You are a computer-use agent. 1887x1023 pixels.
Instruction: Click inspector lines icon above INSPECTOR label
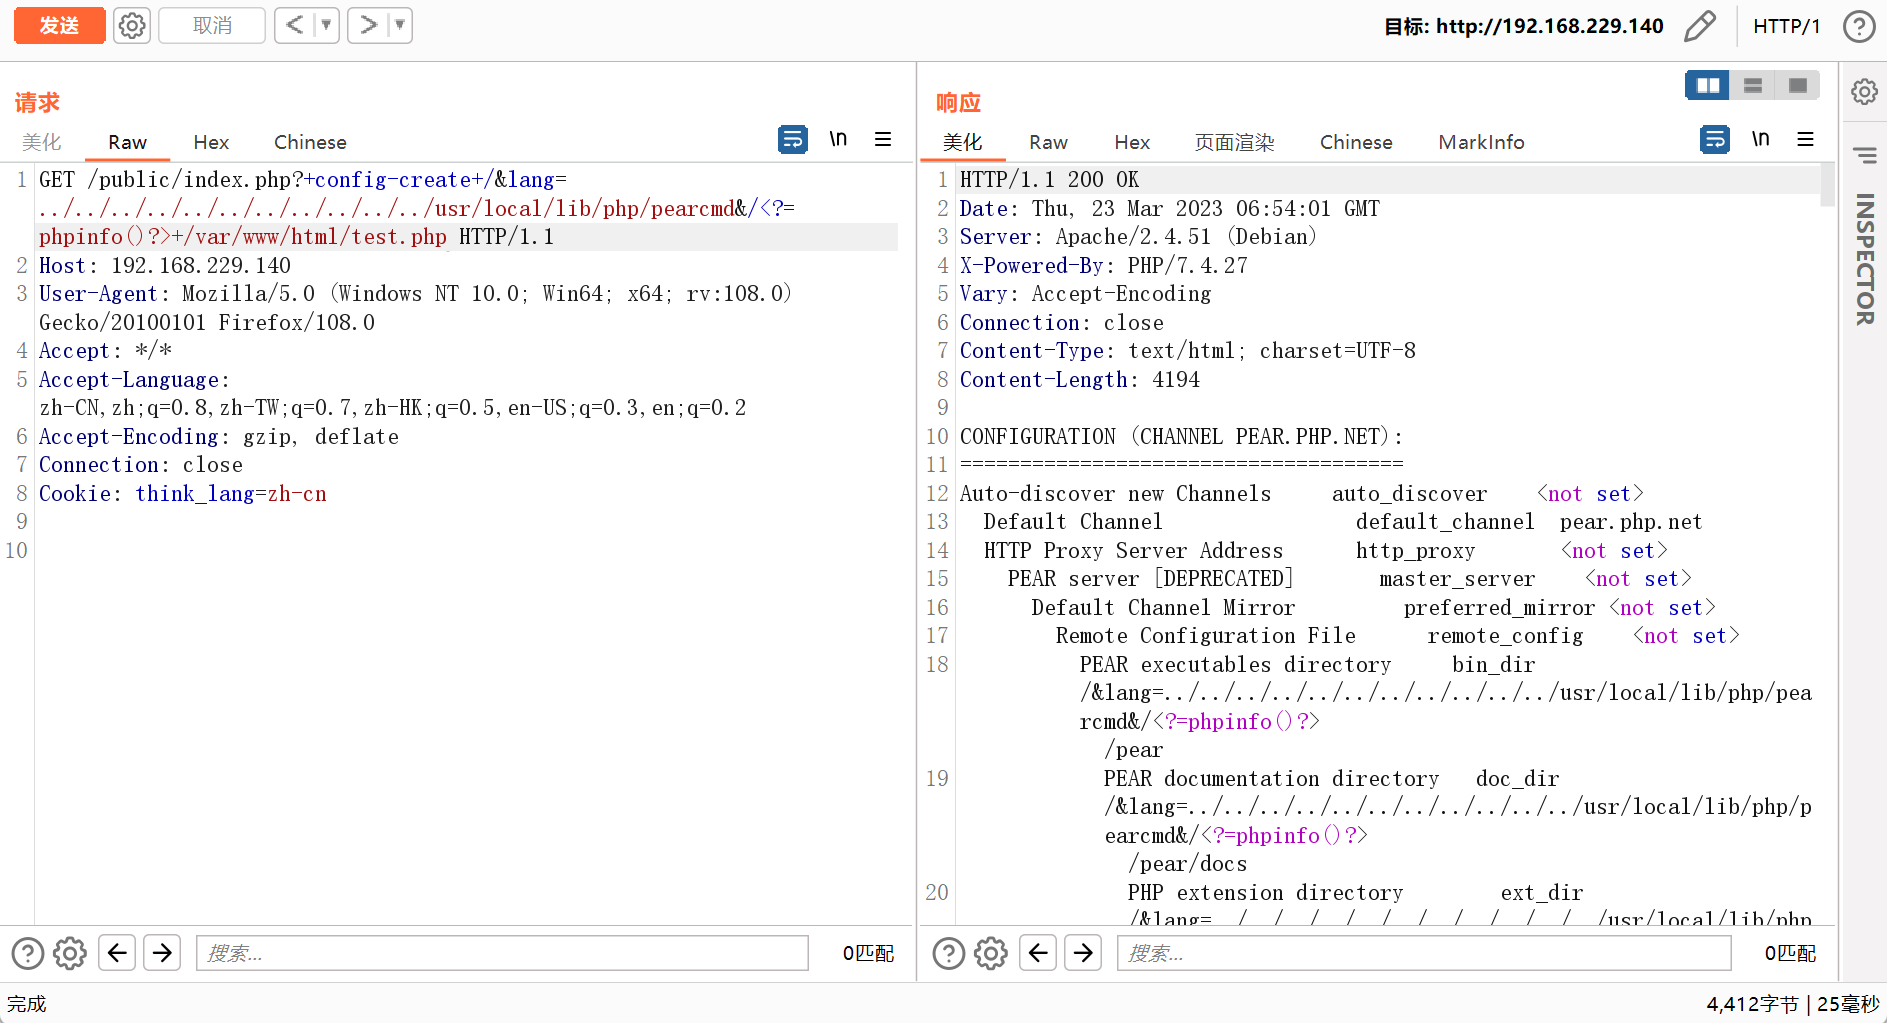click(x=1864, y=155)
